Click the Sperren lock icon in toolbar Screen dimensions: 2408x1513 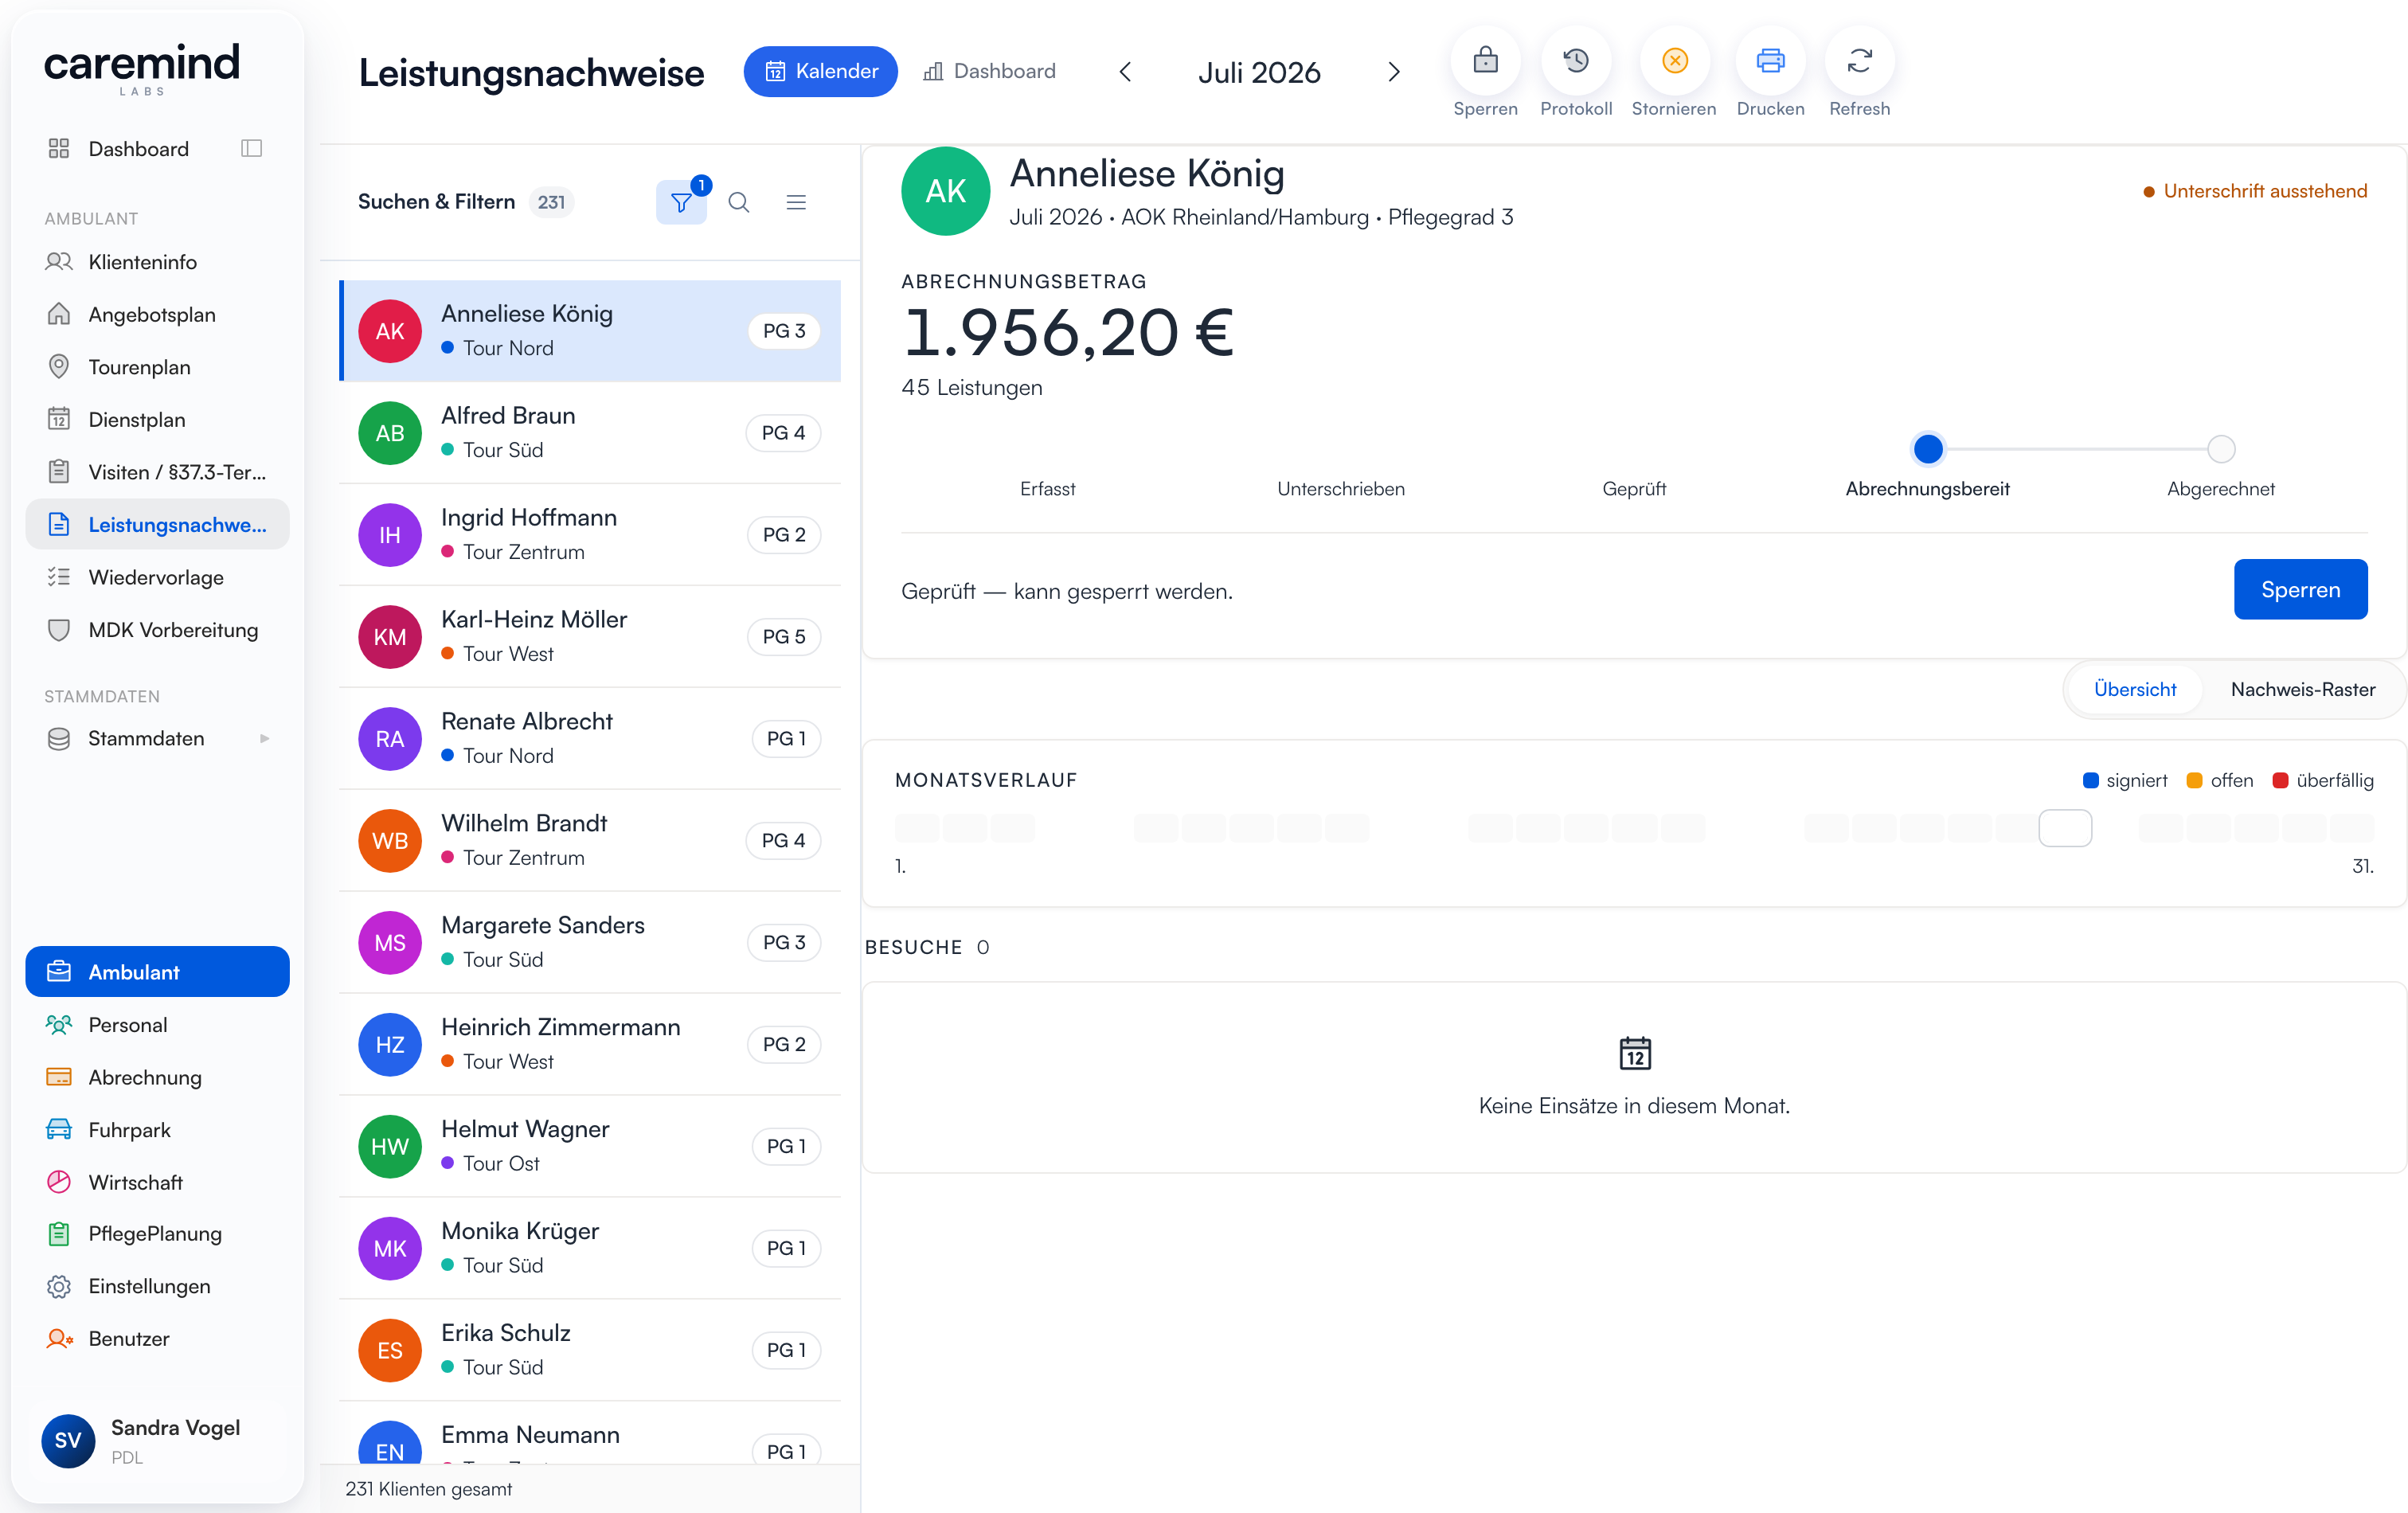1485,61
